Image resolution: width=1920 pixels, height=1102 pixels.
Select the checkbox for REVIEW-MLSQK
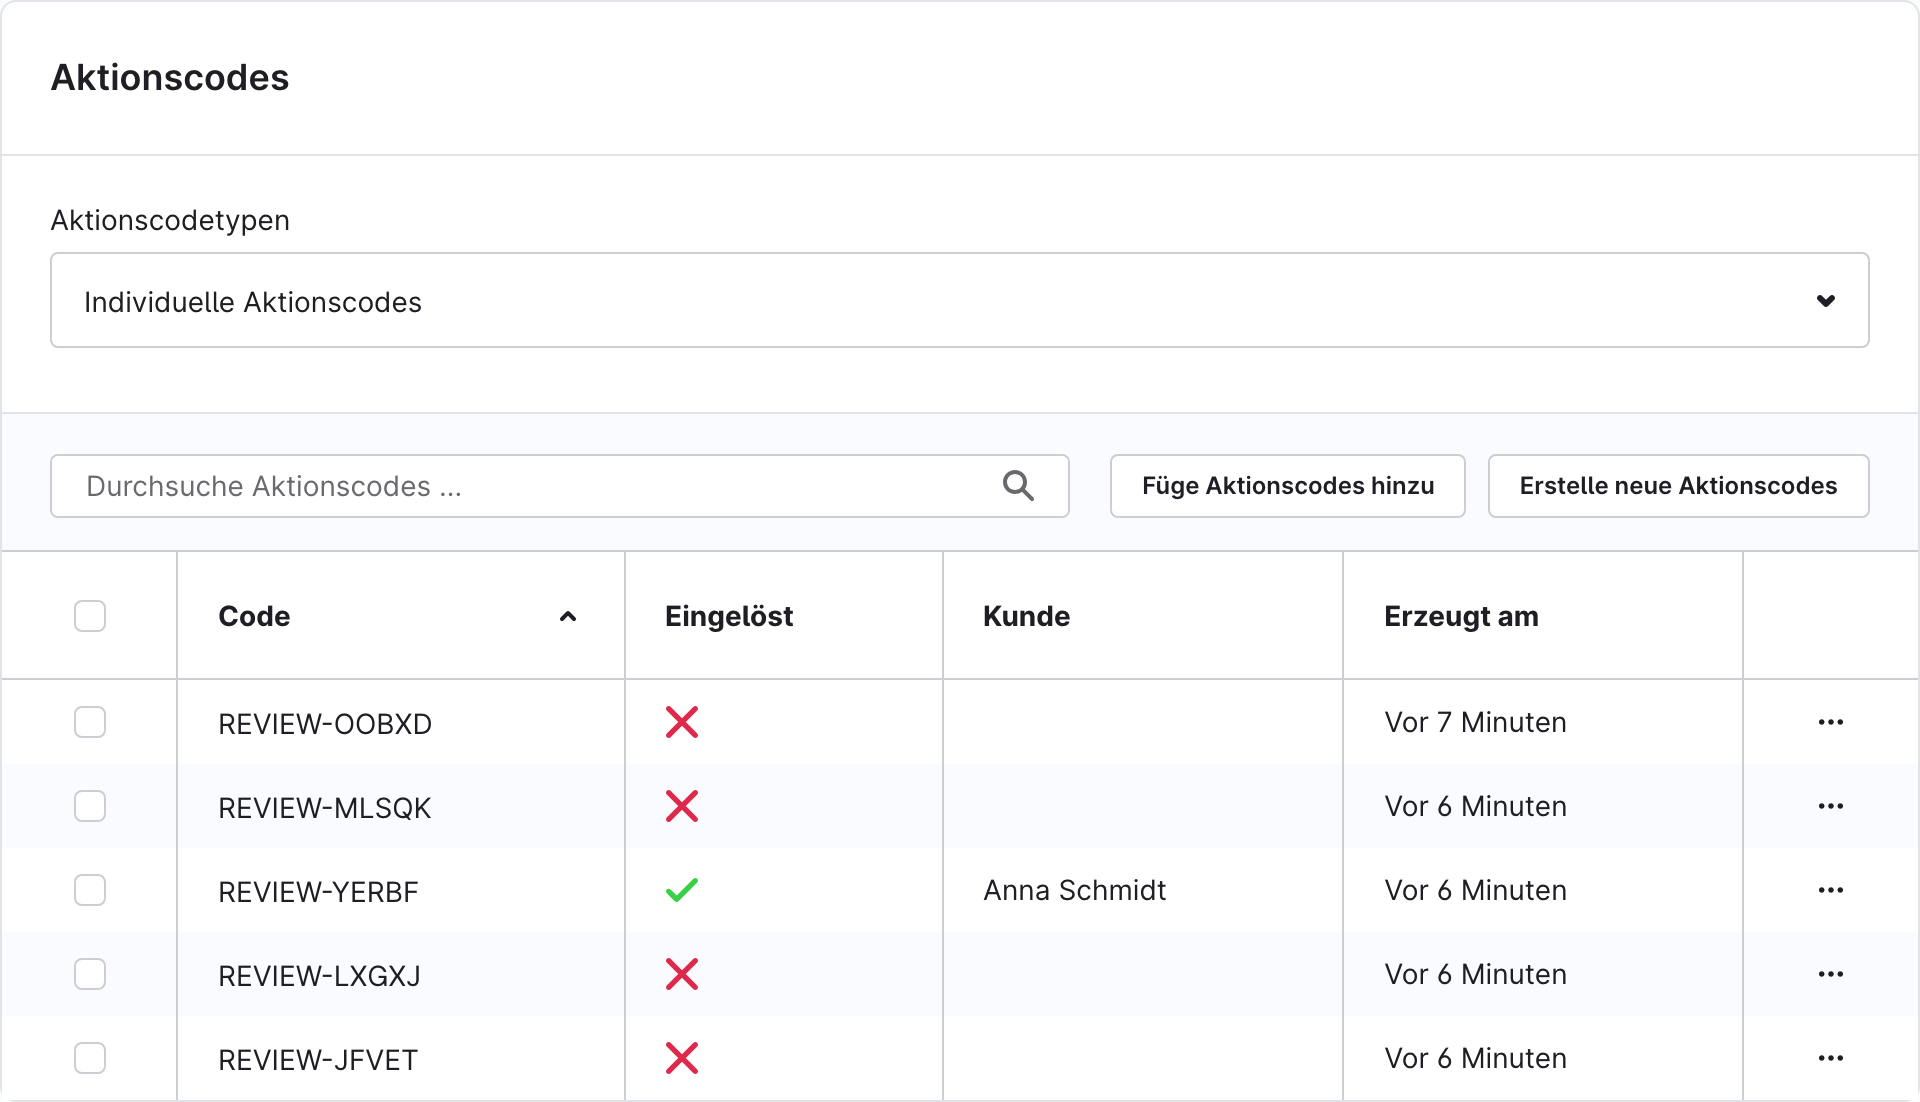tap(90, 806)
